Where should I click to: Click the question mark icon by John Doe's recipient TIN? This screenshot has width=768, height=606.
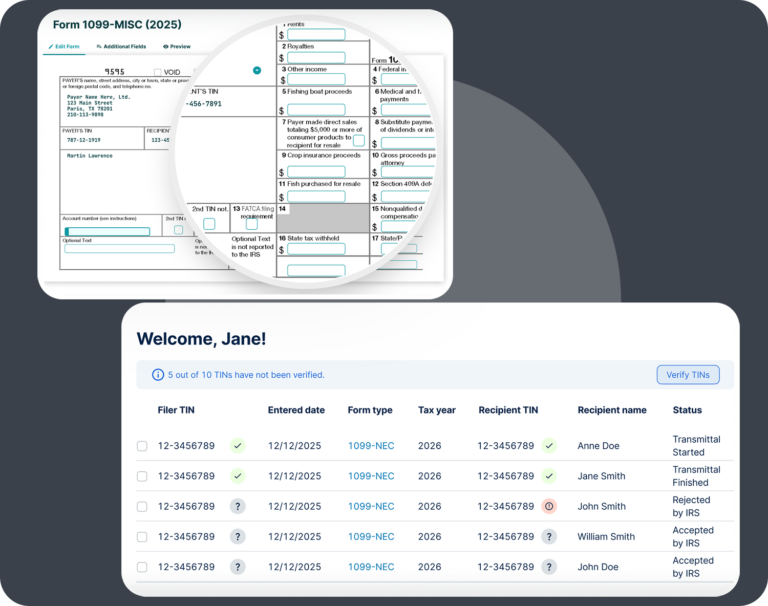[549, 566]
